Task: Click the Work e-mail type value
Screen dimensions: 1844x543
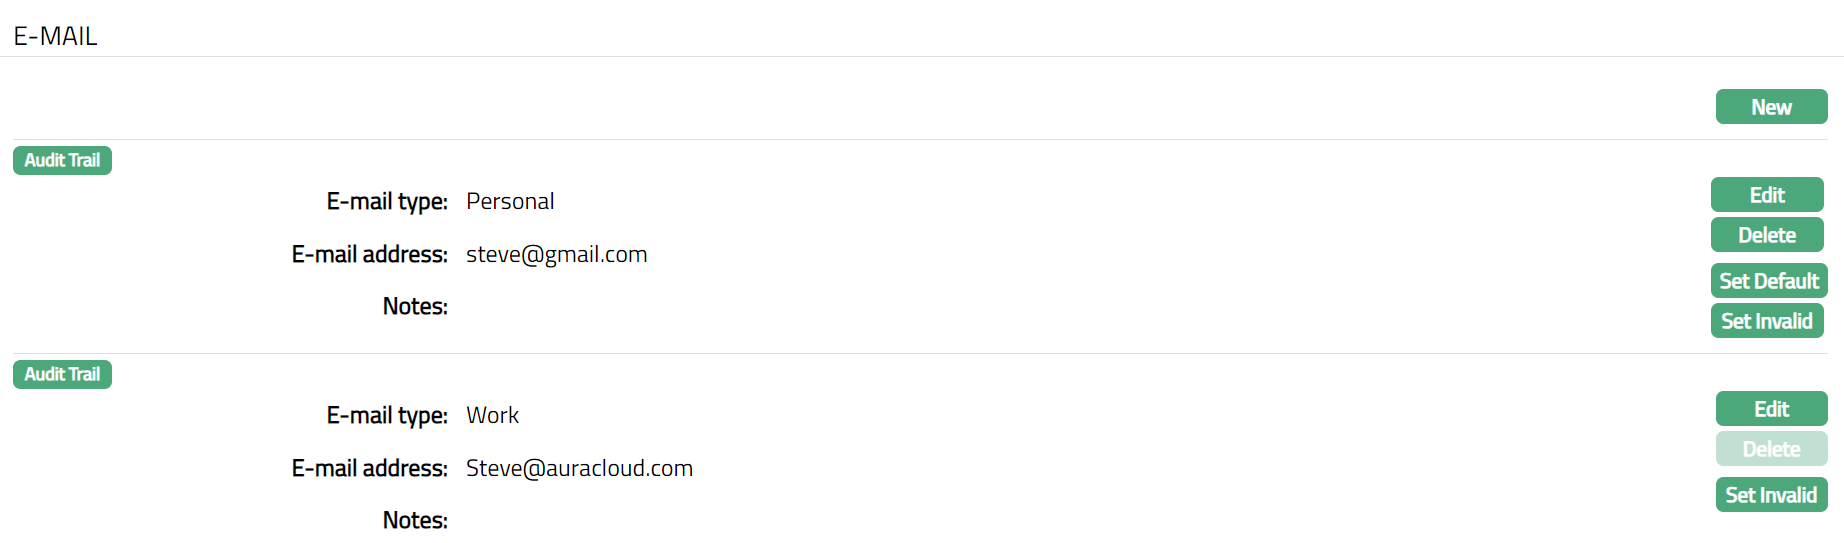Action: point(492,415)
